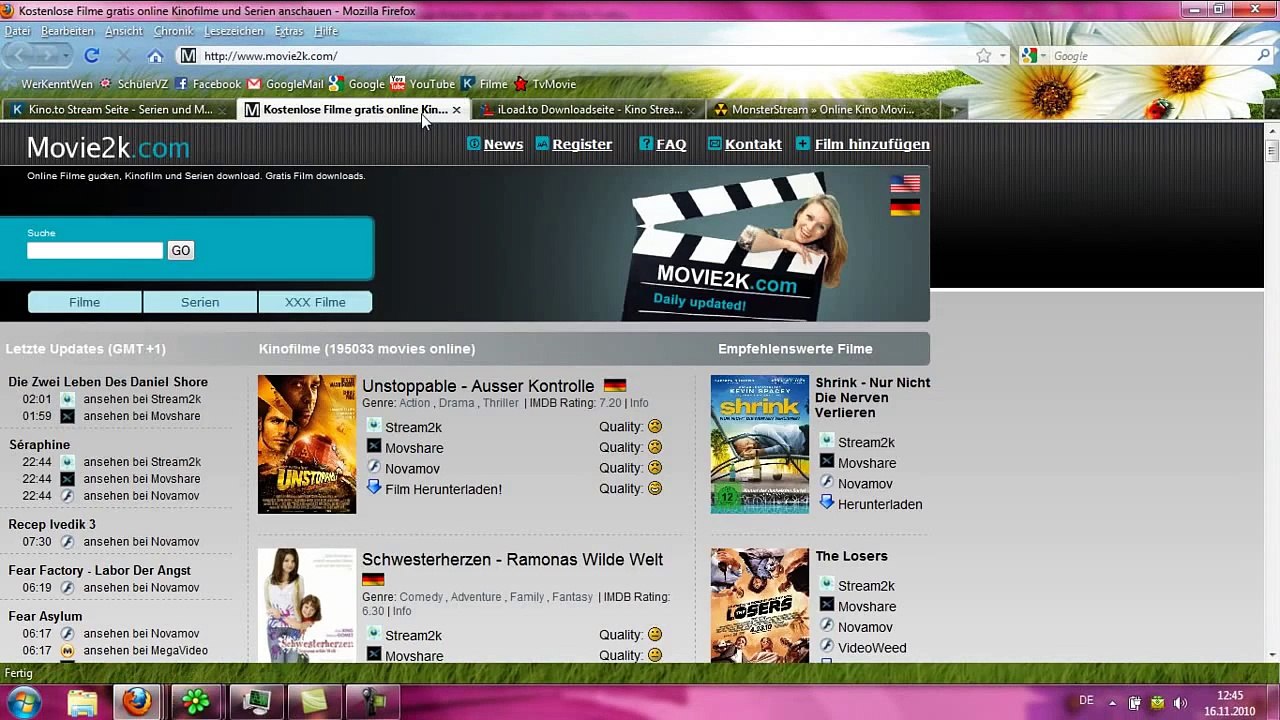1280x720 pixels.
Task: Click The Losers movie poster thumbnail
Action: tap(760, 605)
